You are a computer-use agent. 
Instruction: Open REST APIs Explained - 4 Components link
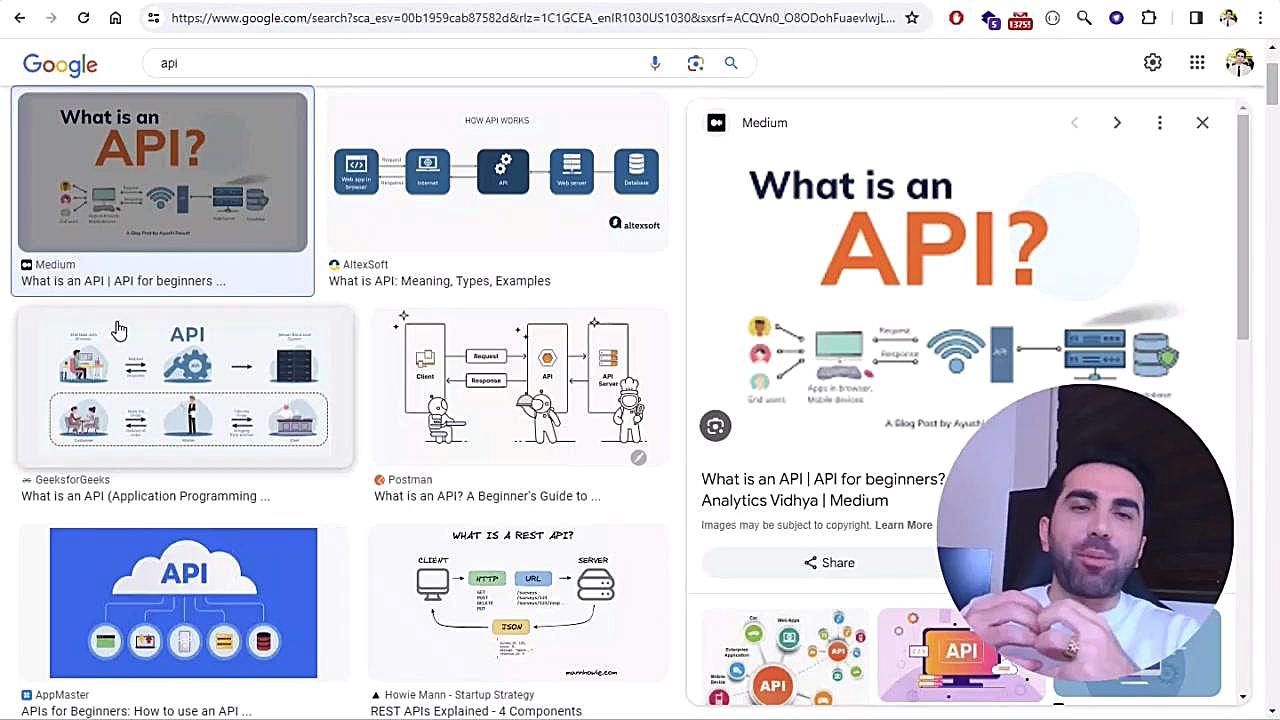pos(476,711)
